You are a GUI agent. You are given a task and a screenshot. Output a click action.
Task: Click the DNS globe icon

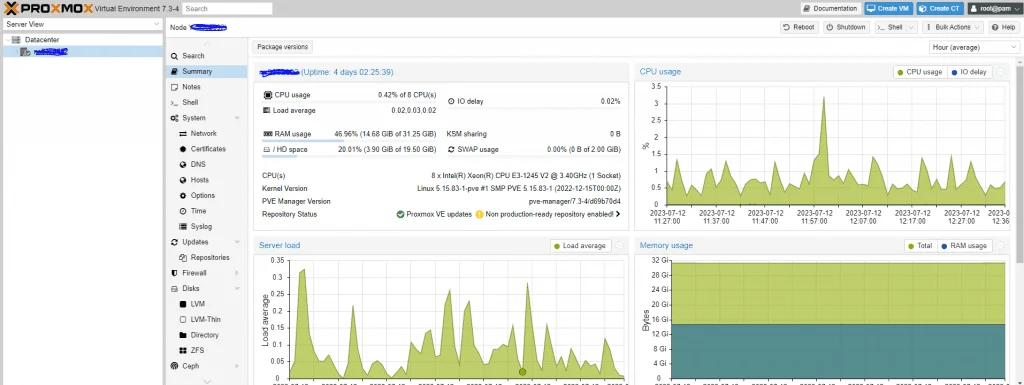pyautogui.click(x=184, y=164)
